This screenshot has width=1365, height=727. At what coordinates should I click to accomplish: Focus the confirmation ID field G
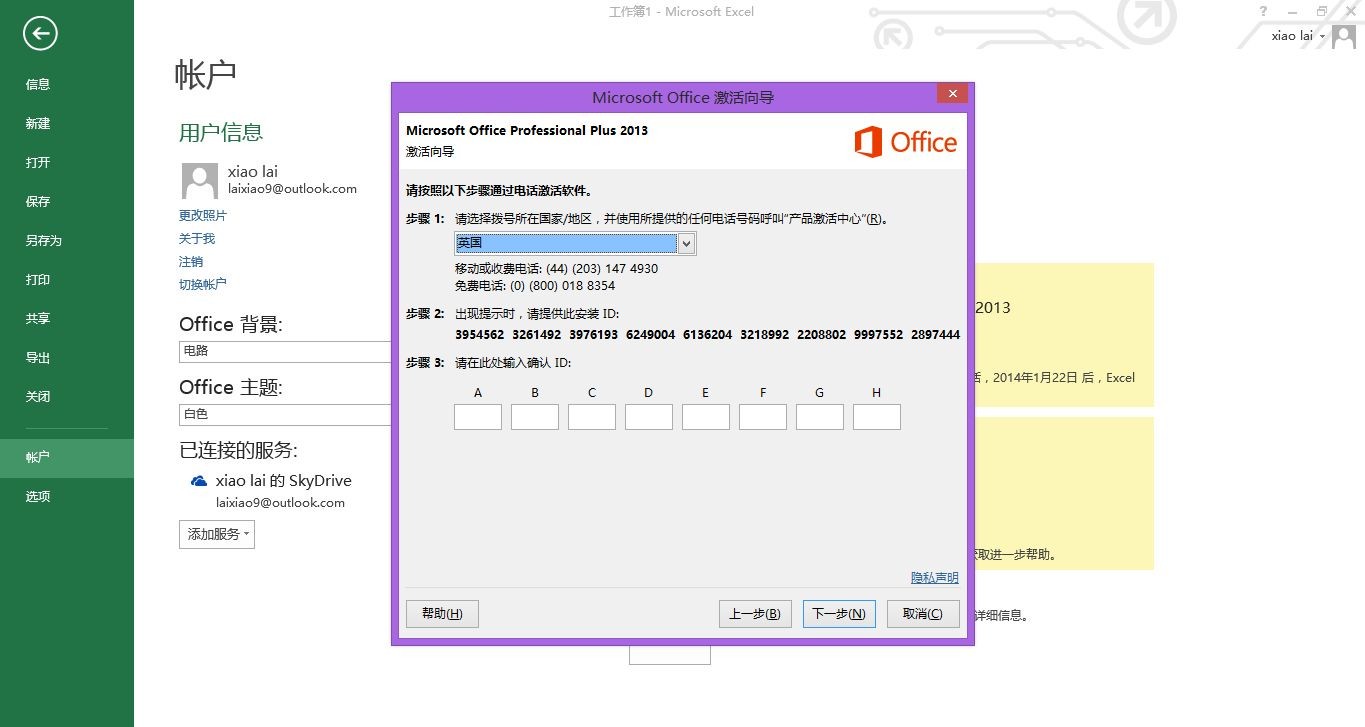(820, 417)
